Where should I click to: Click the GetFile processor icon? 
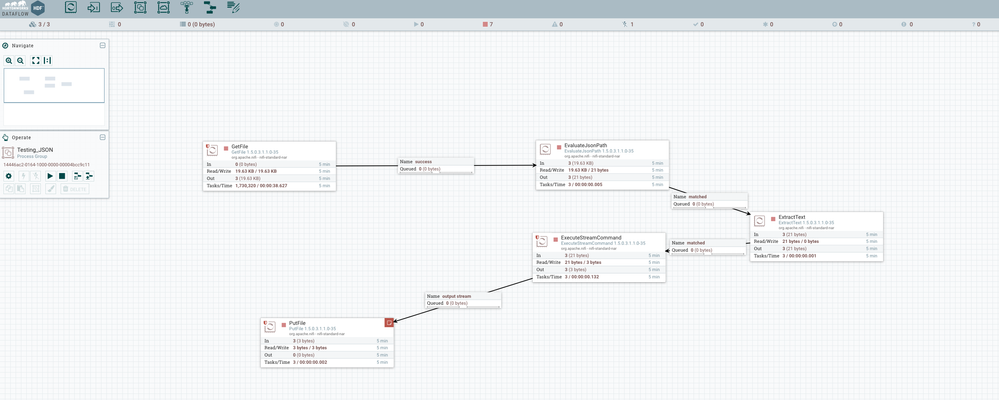pyautogui.click(x=213, y=150)
